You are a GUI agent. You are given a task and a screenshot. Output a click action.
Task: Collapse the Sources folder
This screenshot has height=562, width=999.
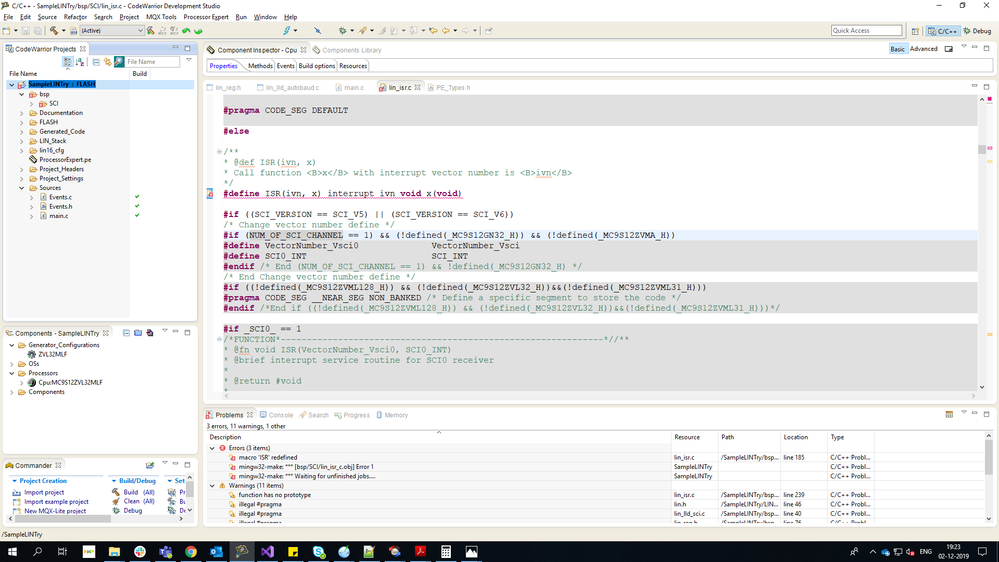coord(22,188)
